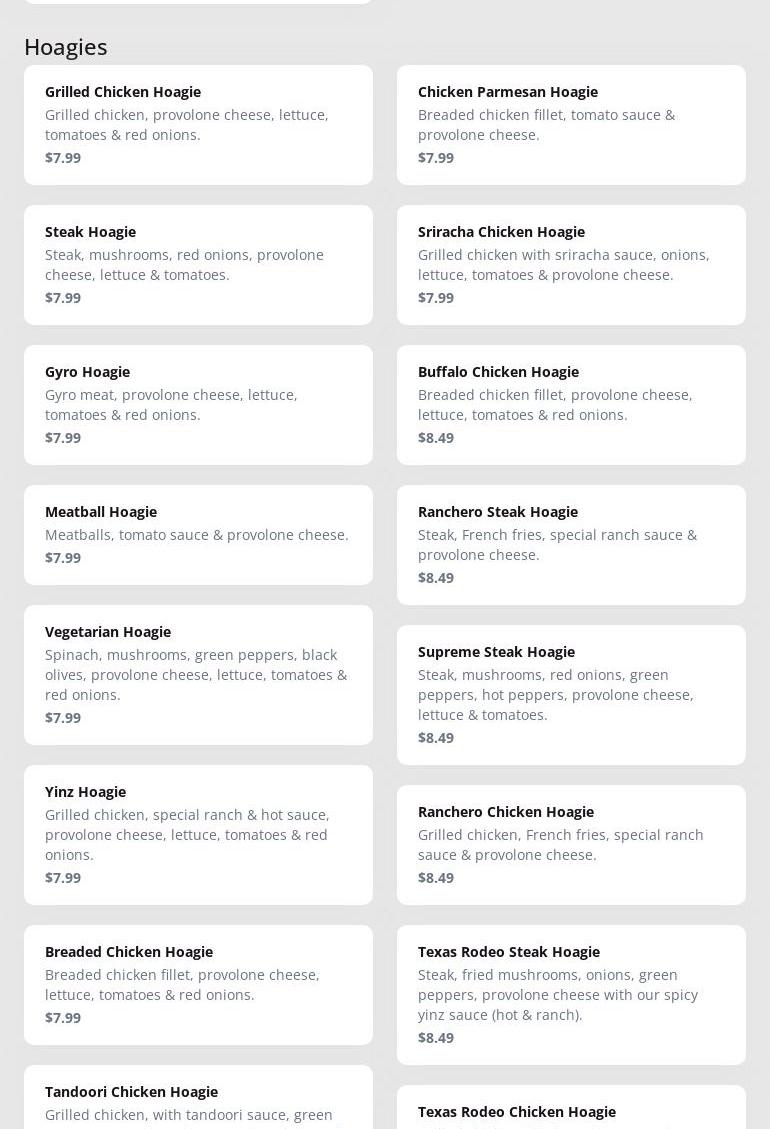The image size is (770, 1129).
Task: Click the Breaded Chicken Hoagie item
Action: pos(198,984)
